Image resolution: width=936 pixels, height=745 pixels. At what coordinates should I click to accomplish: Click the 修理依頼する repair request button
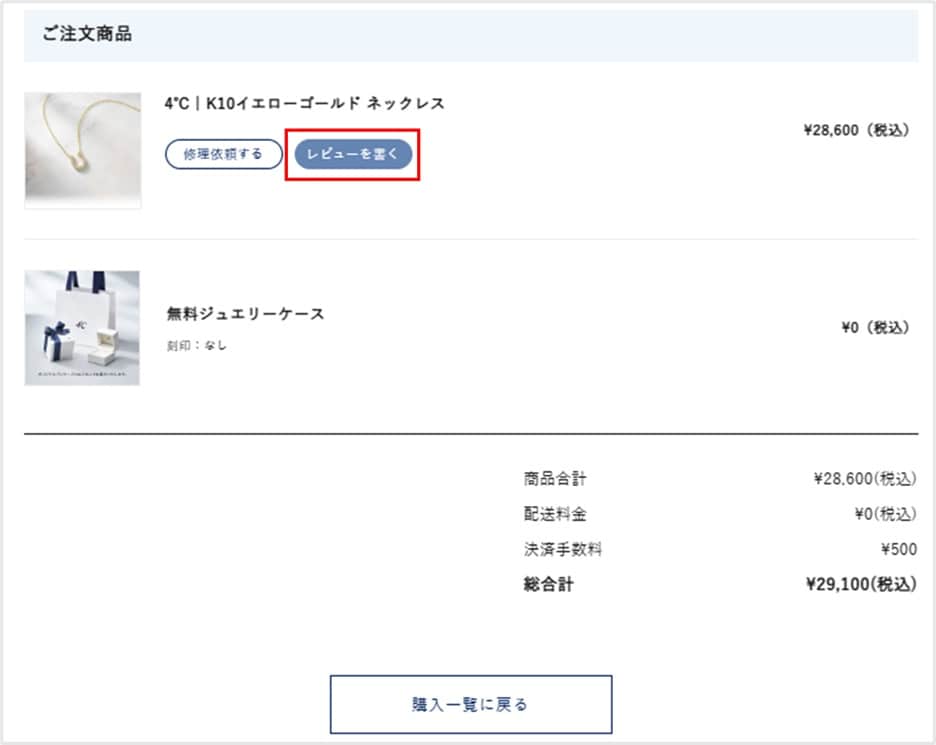[x=223, y=154]
